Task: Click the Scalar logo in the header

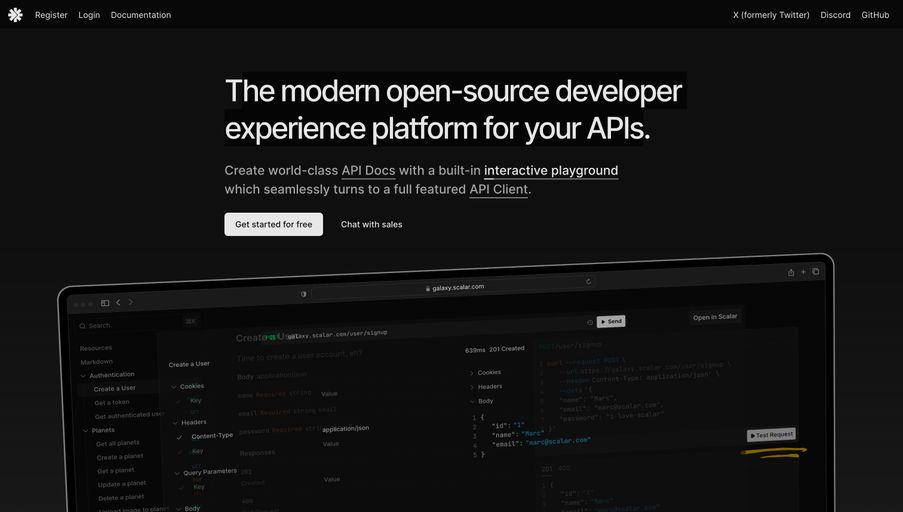Action: click(x=15, y=15)
